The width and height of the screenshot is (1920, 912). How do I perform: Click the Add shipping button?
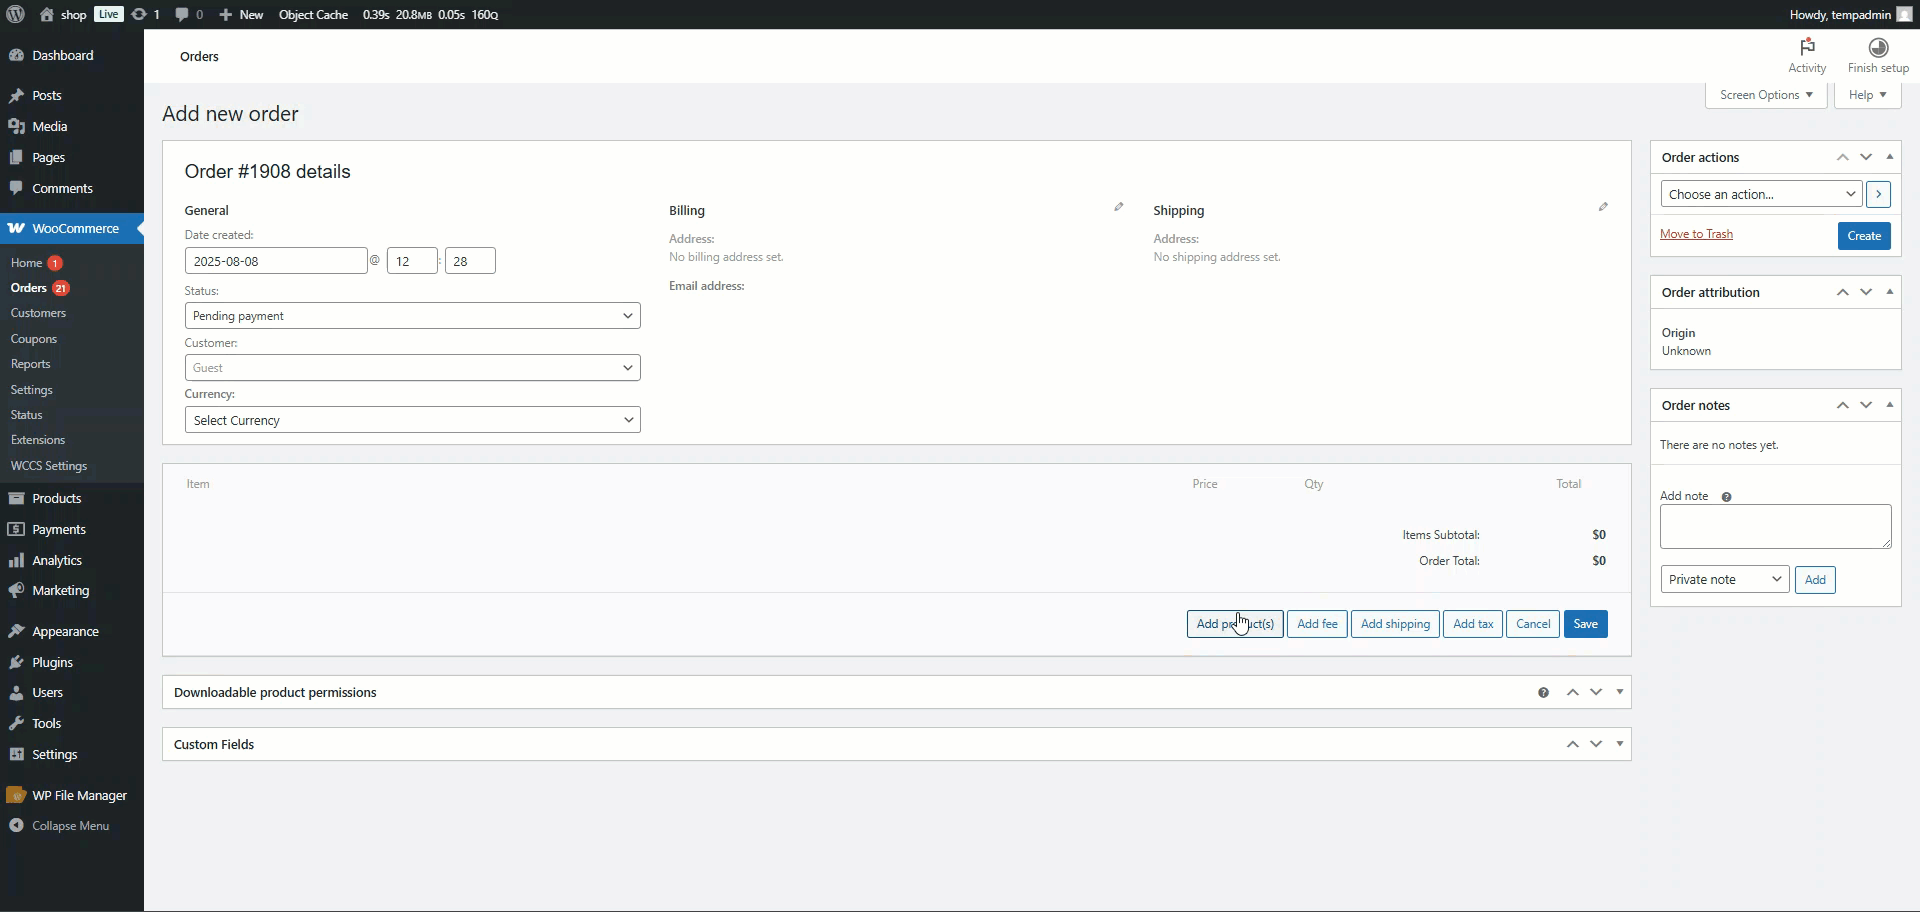[x=1394, y=624]
